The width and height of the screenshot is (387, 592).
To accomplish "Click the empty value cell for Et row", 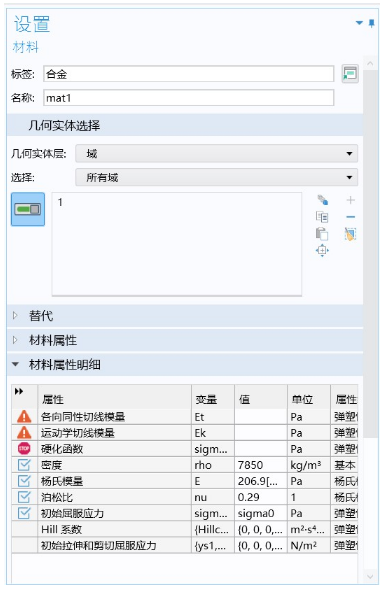I will tap(261, 417).
